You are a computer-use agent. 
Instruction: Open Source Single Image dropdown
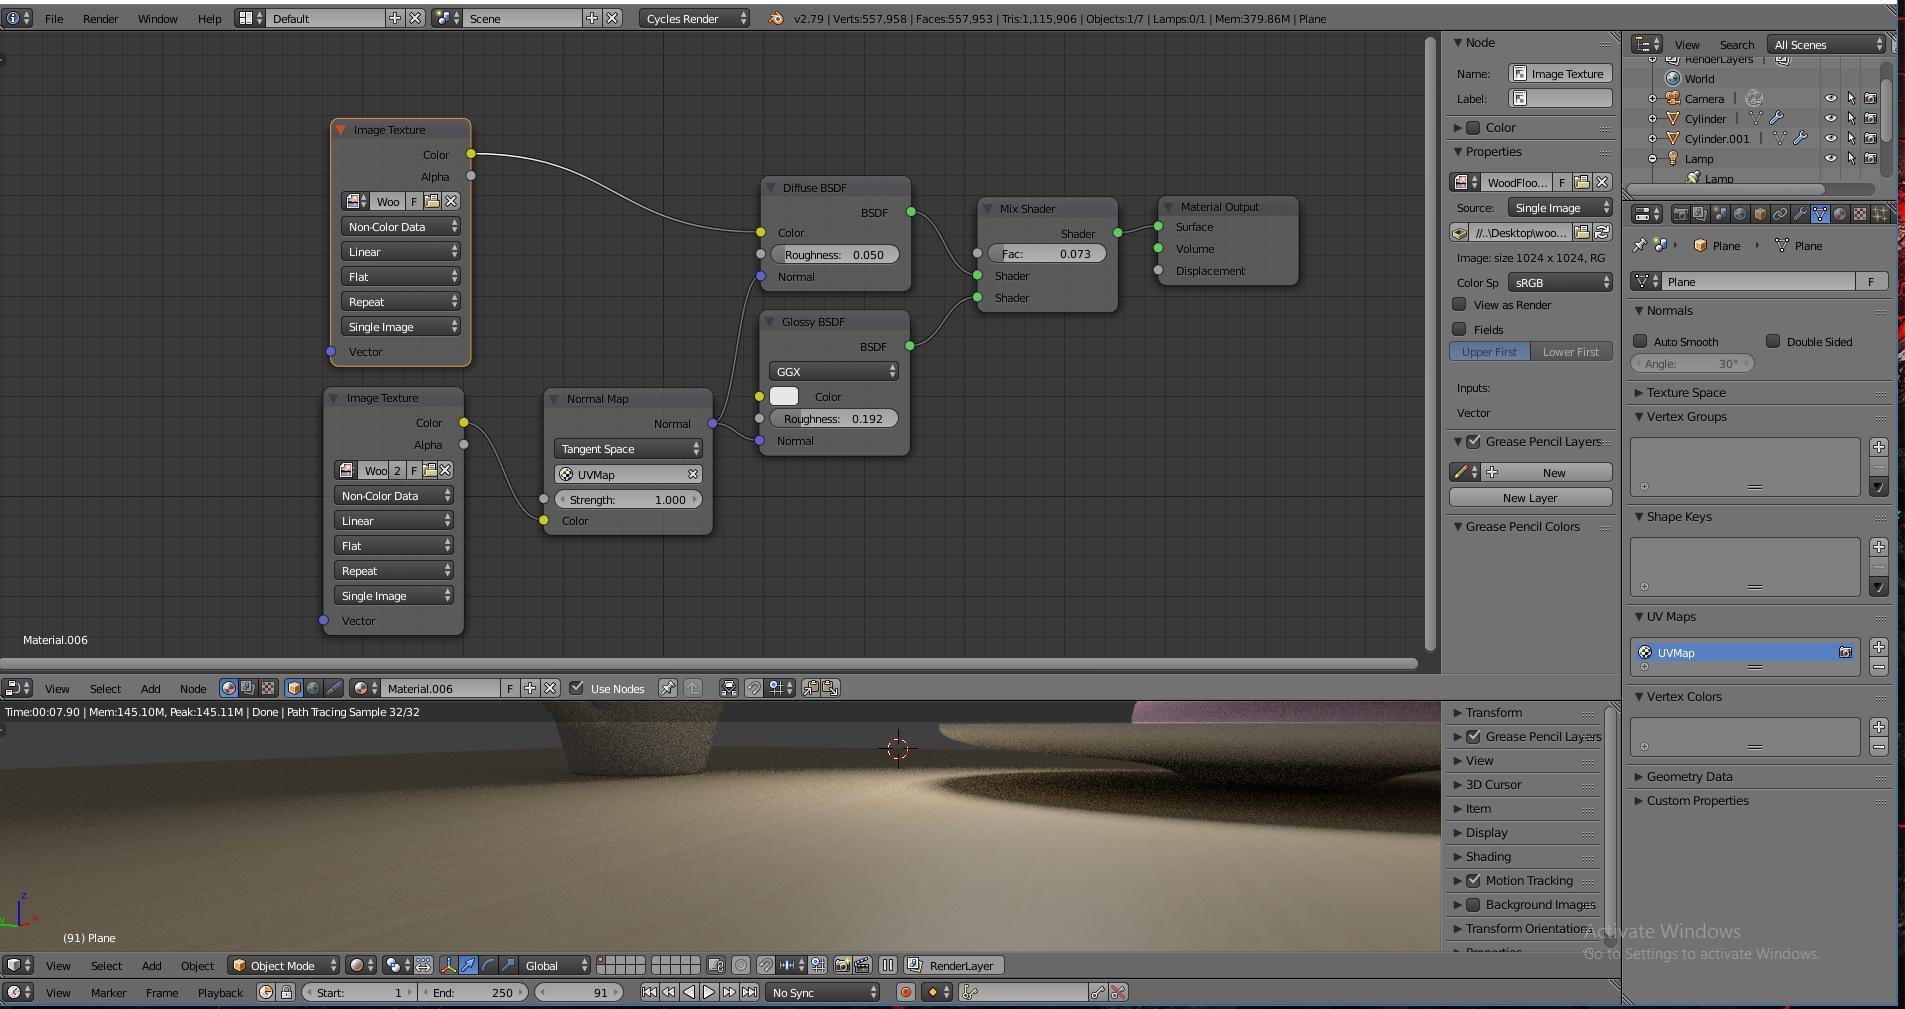tap(1560, 208)
